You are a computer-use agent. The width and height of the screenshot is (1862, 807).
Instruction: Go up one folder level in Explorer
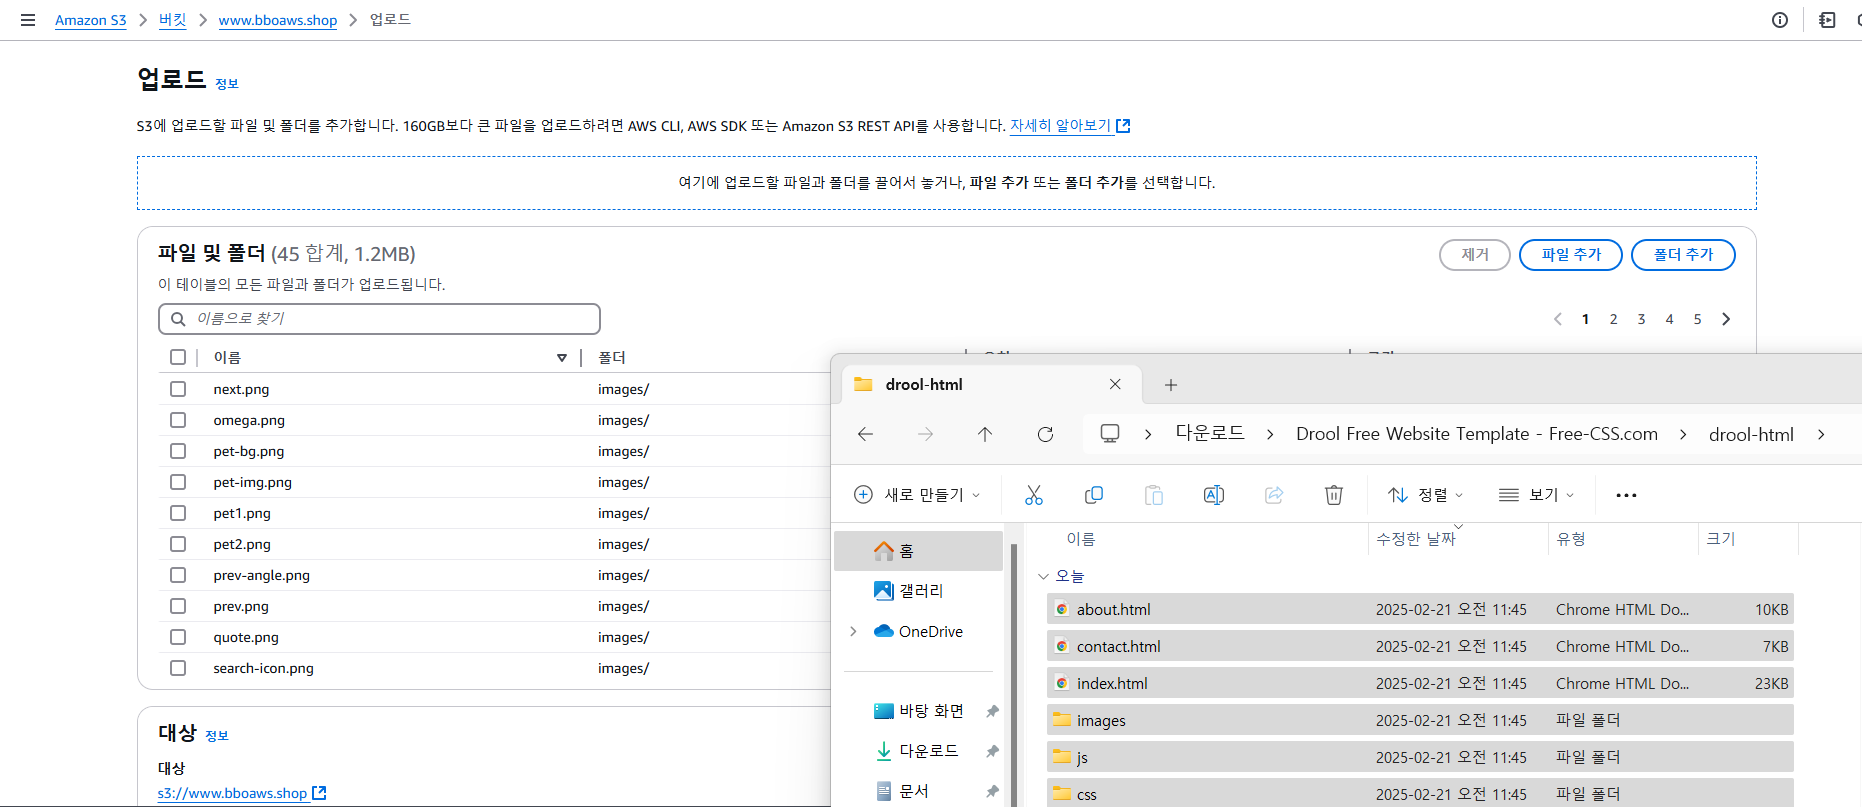tap(985, 434)
